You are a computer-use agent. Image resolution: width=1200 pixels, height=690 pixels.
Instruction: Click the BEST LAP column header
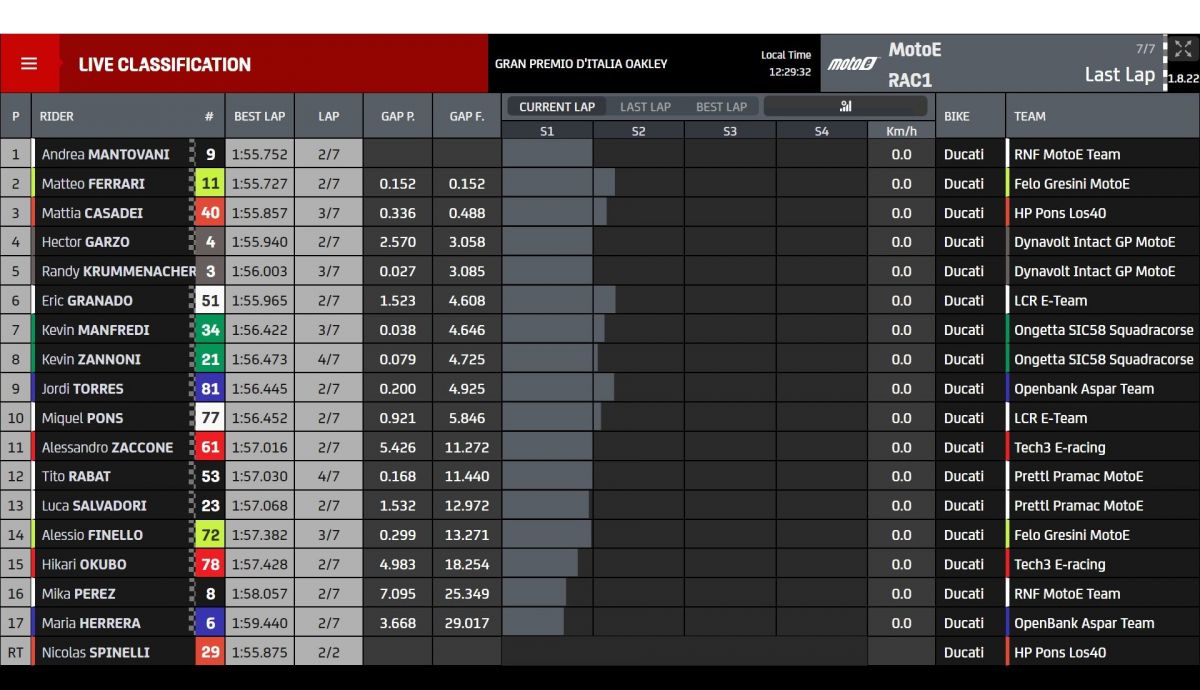click(259, 116)
